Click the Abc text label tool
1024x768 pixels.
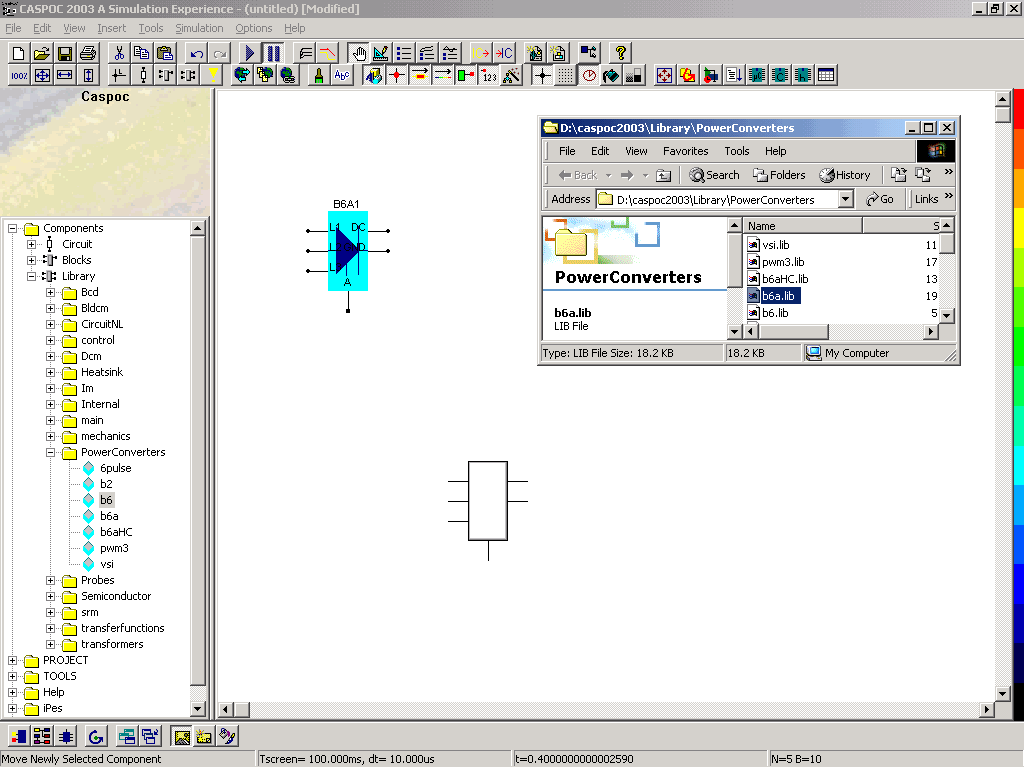pos(342,76)
